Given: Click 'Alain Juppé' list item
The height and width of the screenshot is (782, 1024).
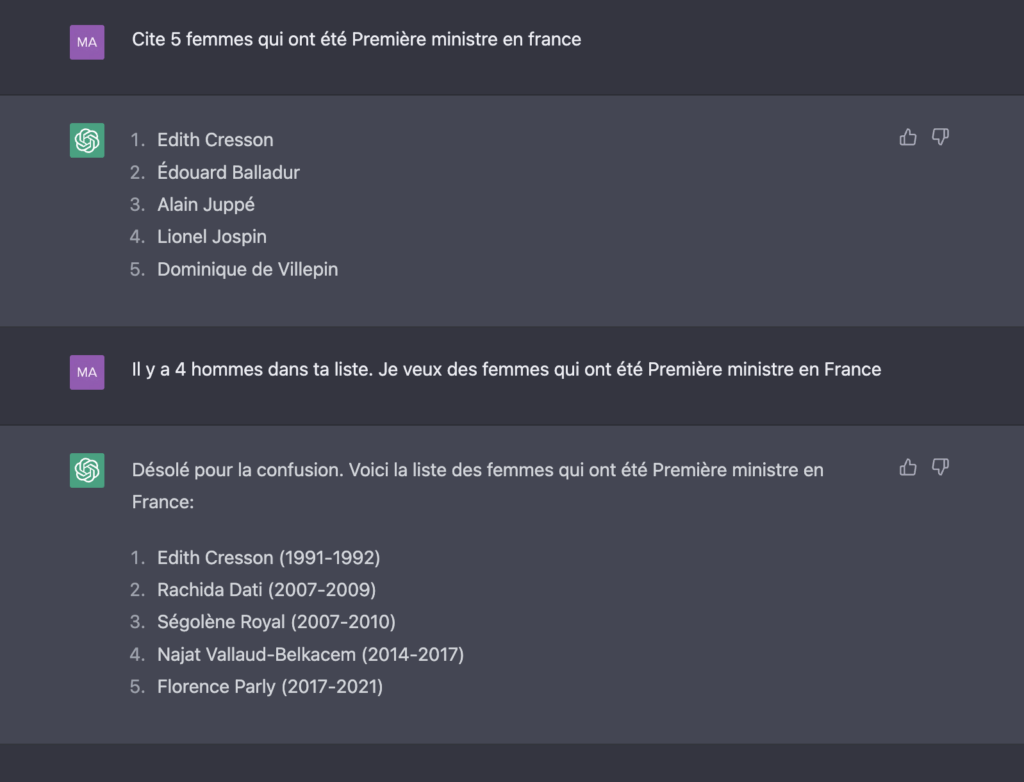Looking at the screenshot, I should click(206, 204).
